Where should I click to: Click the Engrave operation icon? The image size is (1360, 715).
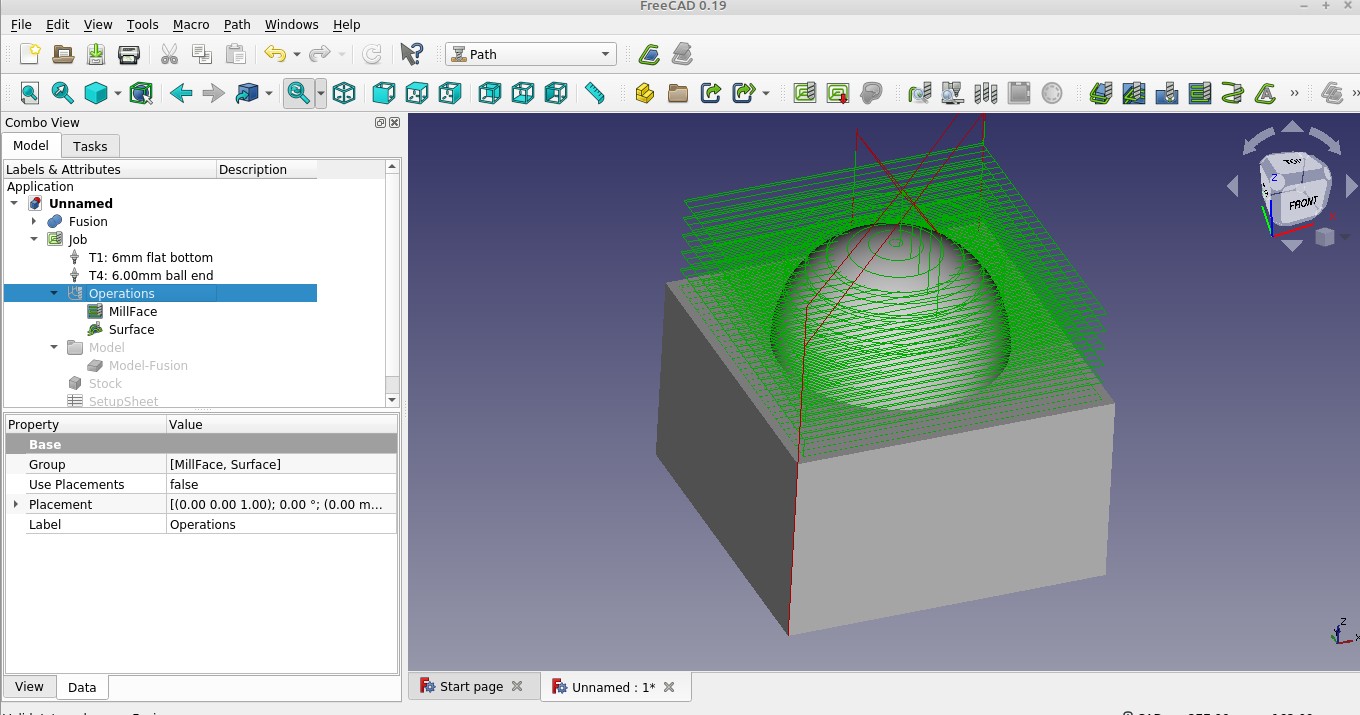(x=1265, y=93)
